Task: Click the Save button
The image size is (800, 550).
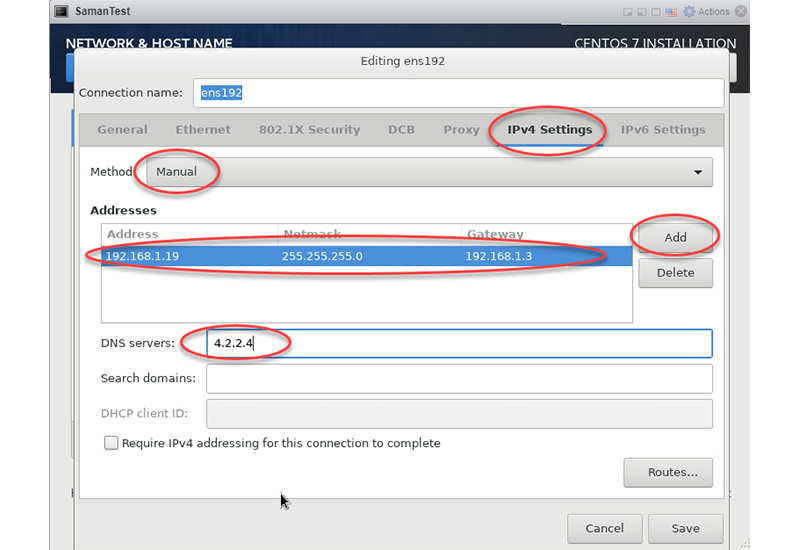Action: 685,528
